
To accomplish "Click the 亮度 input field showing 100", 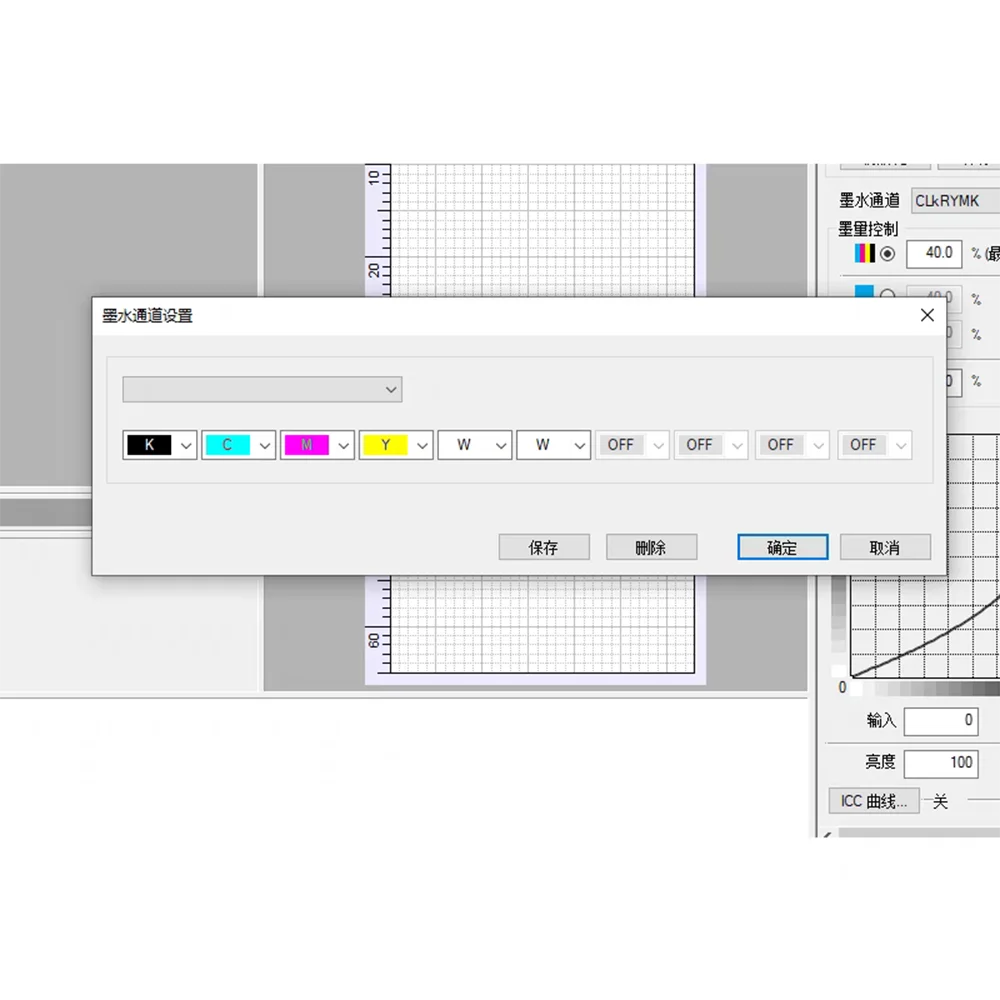I will (940, 763).
